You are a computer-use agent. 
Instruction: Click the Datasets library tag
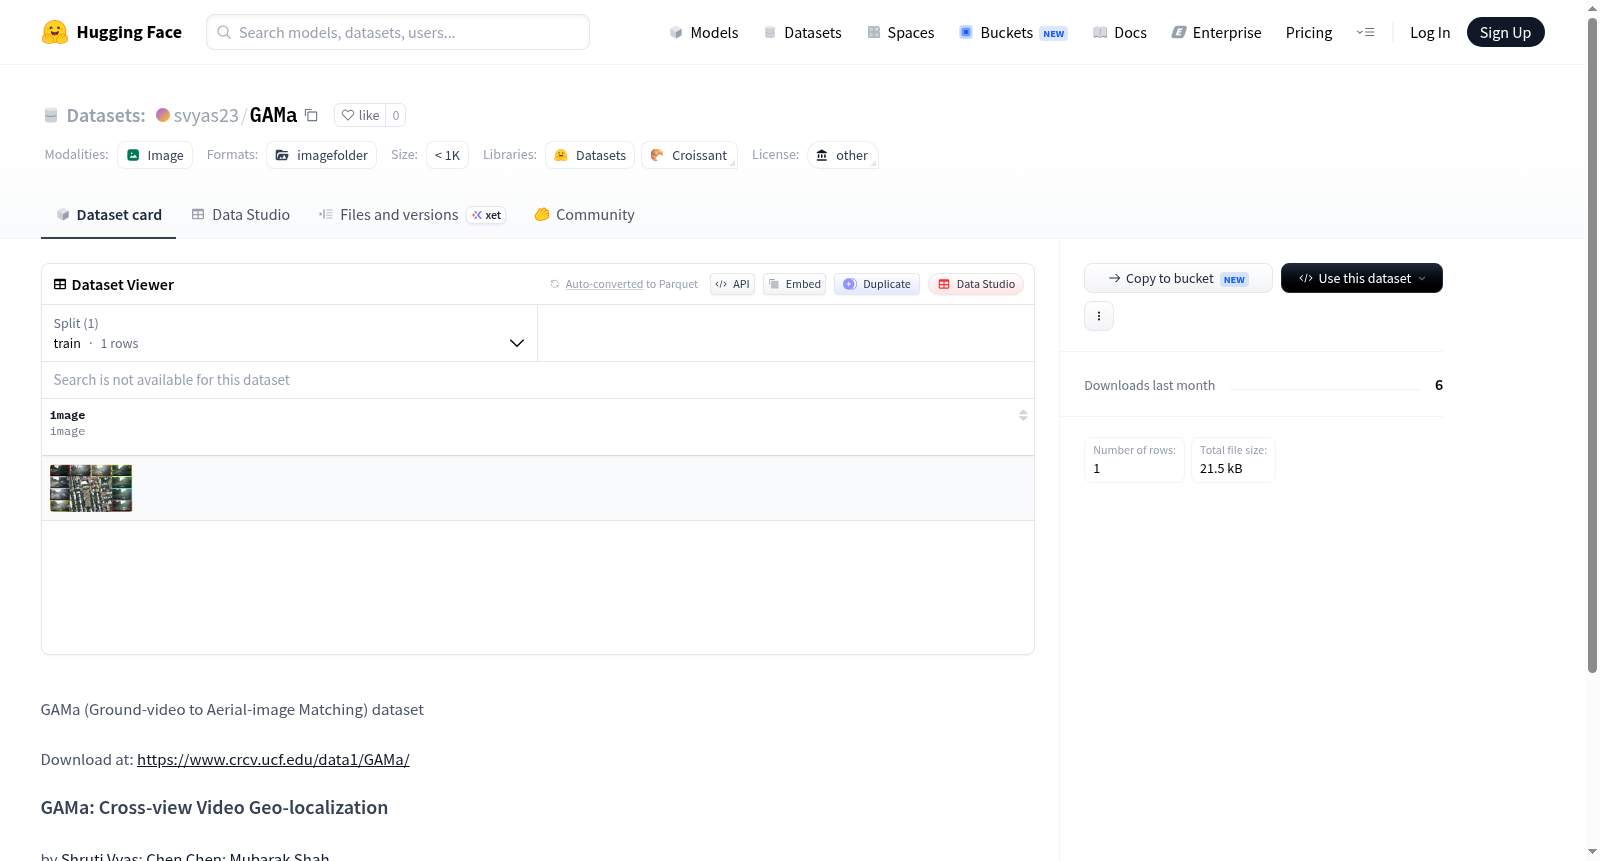click(590, 155)
